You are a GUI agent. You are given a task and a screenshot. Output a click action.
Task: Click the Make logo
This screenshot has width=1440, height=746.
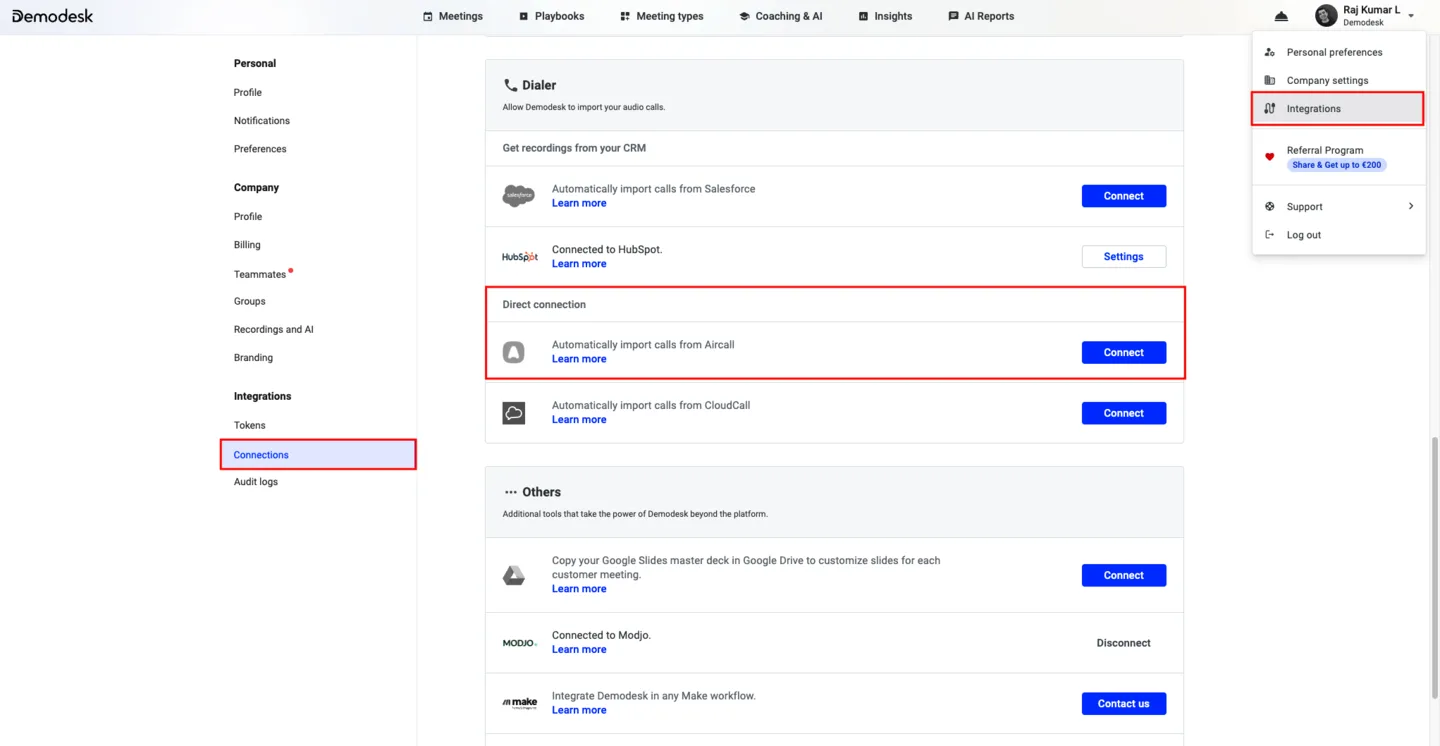click(x=520, y=703)
